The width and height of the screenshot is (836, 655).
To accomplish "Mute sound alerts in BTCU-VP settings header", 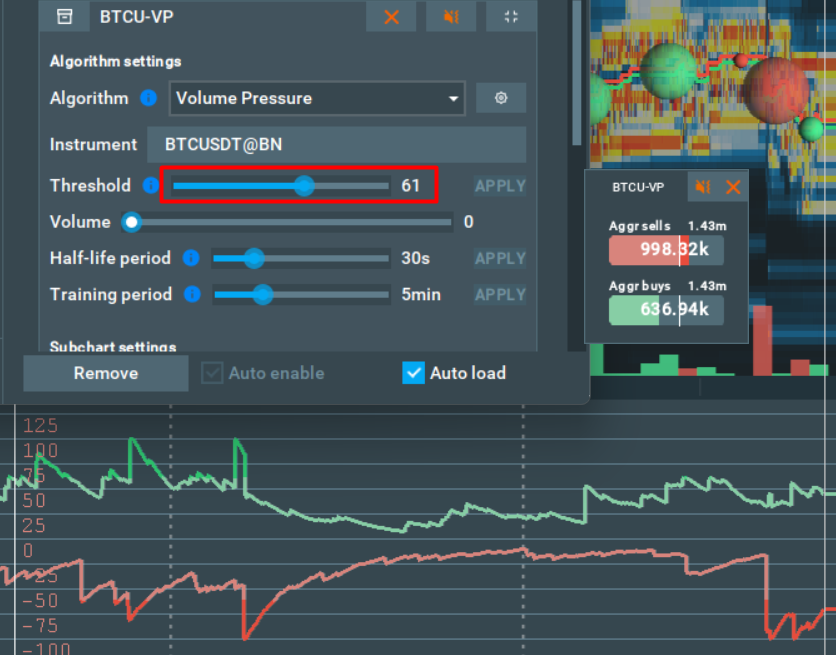I will tap(451, 16).
